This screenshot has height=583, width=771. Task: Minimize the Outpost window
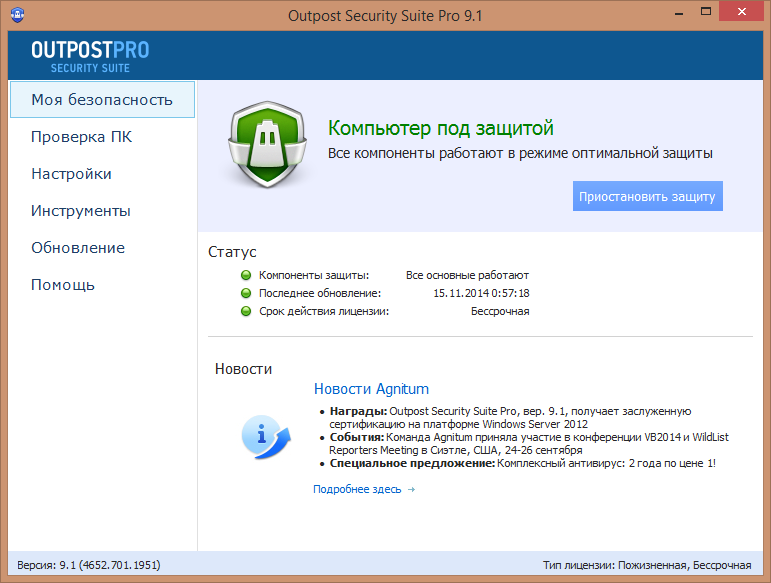tap(679, 13)
